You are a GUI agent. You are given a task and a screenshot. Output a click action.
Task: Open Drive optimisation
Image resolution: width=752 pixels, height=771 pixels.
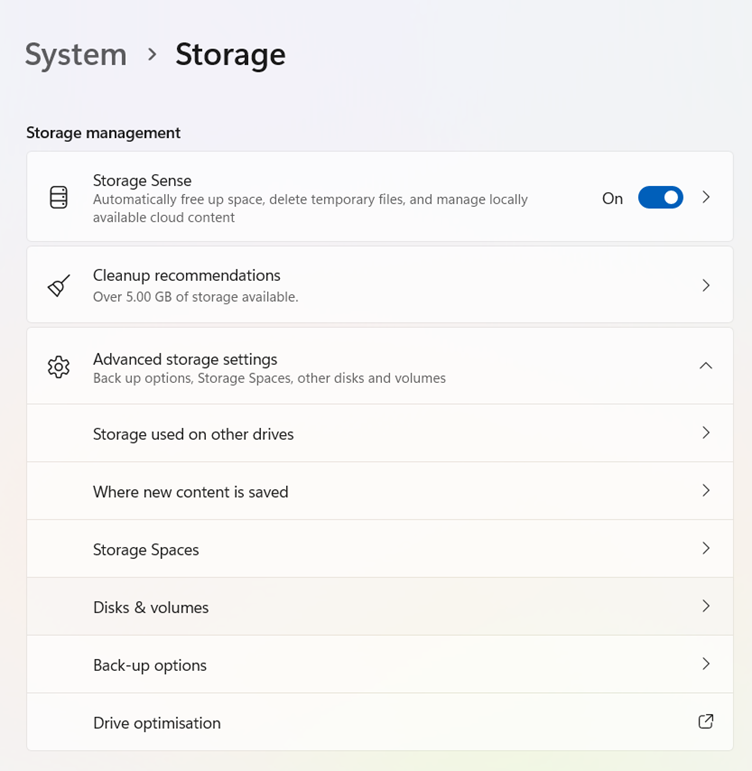380,722
